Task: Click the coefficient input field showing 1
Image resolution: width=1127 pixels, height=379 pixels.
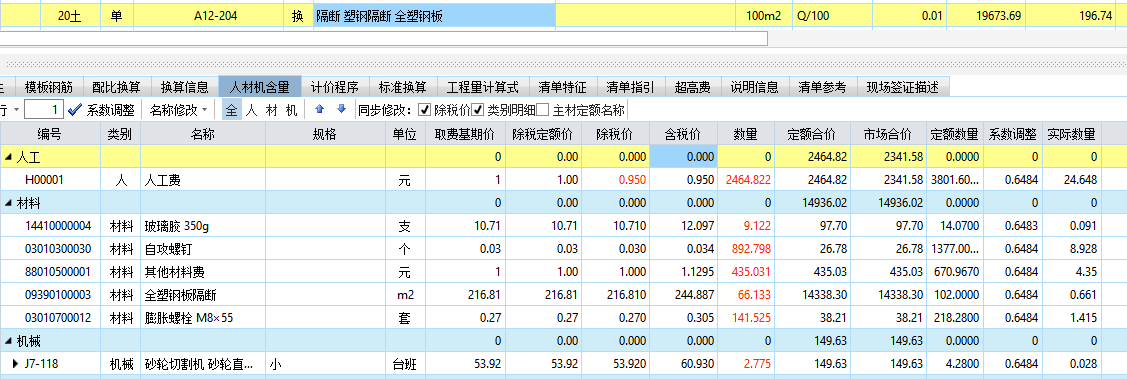Action: tap(44, 110)
